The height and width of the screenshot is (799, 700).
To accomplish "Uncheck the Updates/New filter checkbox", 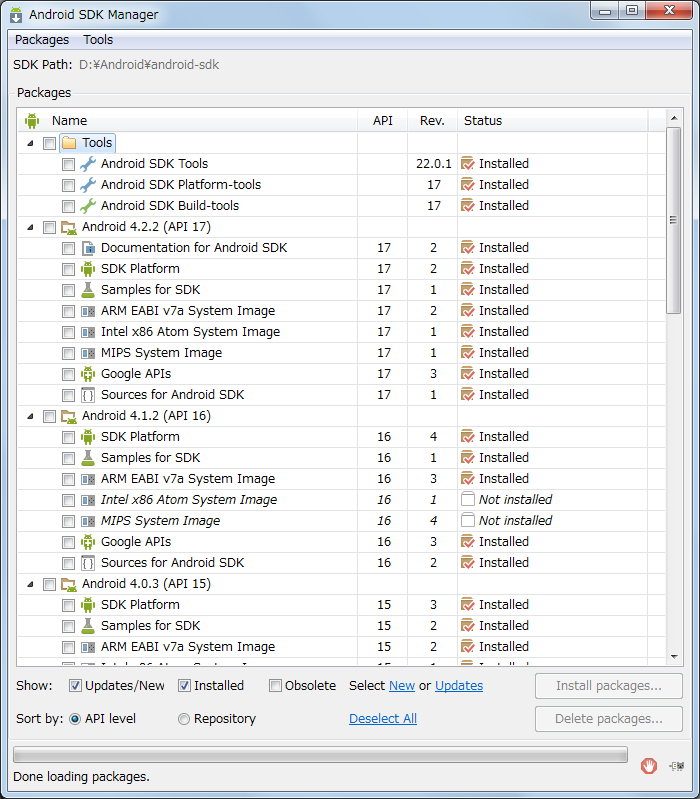I will [x=76, y=686].
